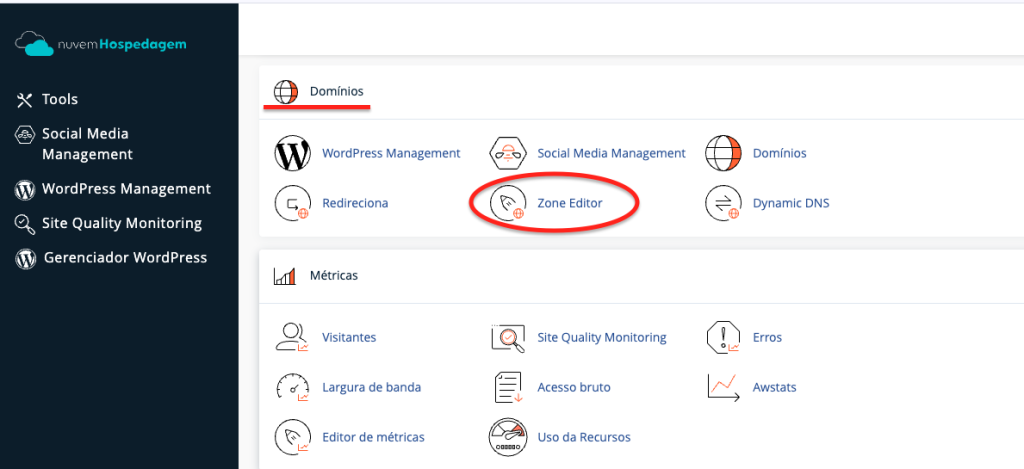Collapse the Métricas section header
The height and width of the screenshot is (469, 1024).
[x=334, y=275]
